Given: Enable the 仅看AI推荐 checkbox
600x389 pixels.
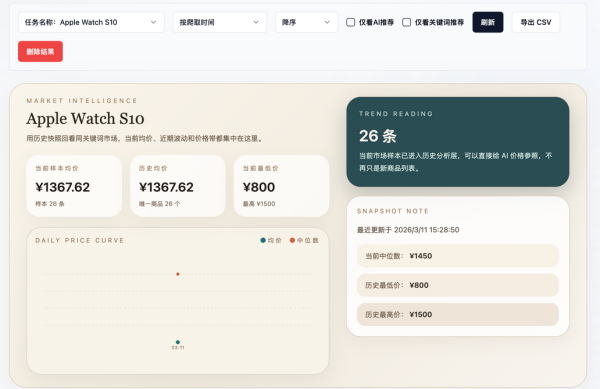Looking at the screenshot, I should 351,22.
